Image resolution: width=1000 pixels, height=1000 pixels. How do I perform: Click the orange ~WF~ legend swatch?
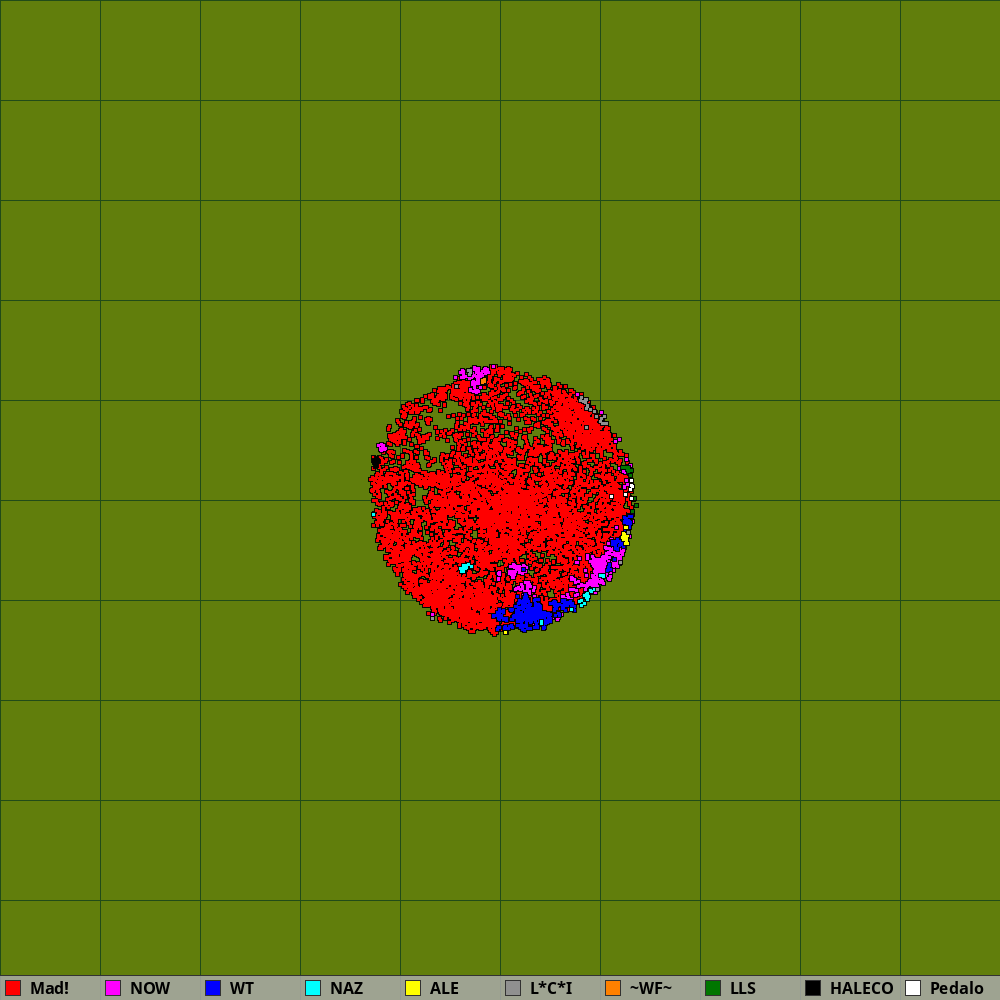pos(613,988)
